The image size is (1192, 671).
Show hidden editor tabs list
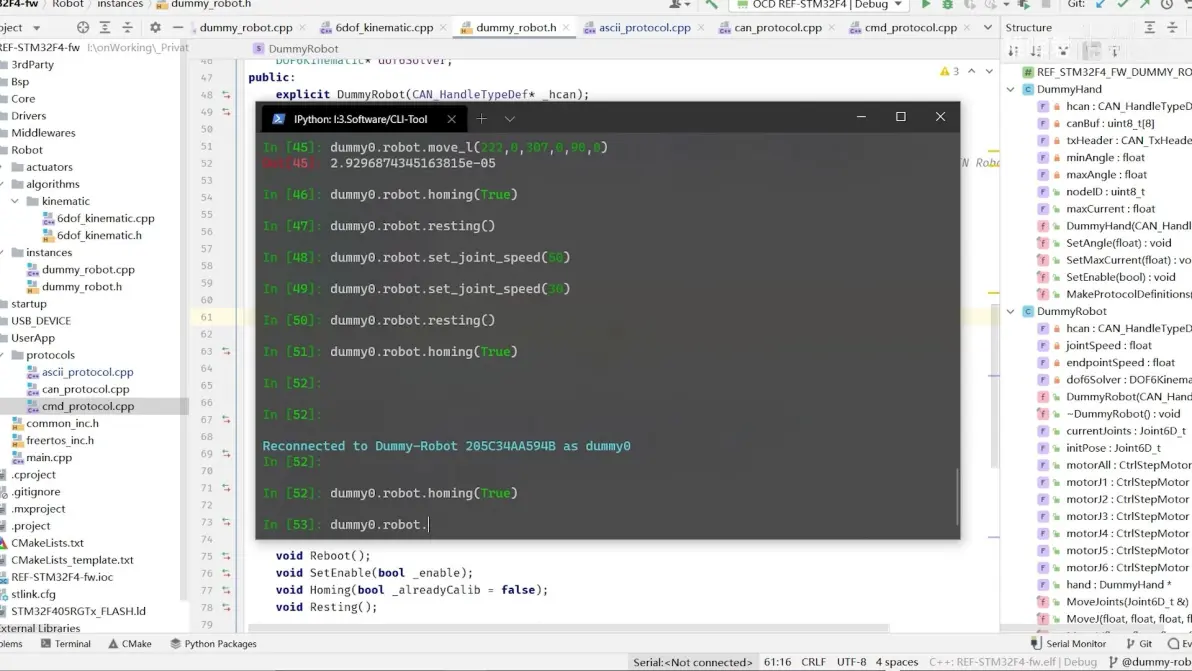[x=988, y=27]
